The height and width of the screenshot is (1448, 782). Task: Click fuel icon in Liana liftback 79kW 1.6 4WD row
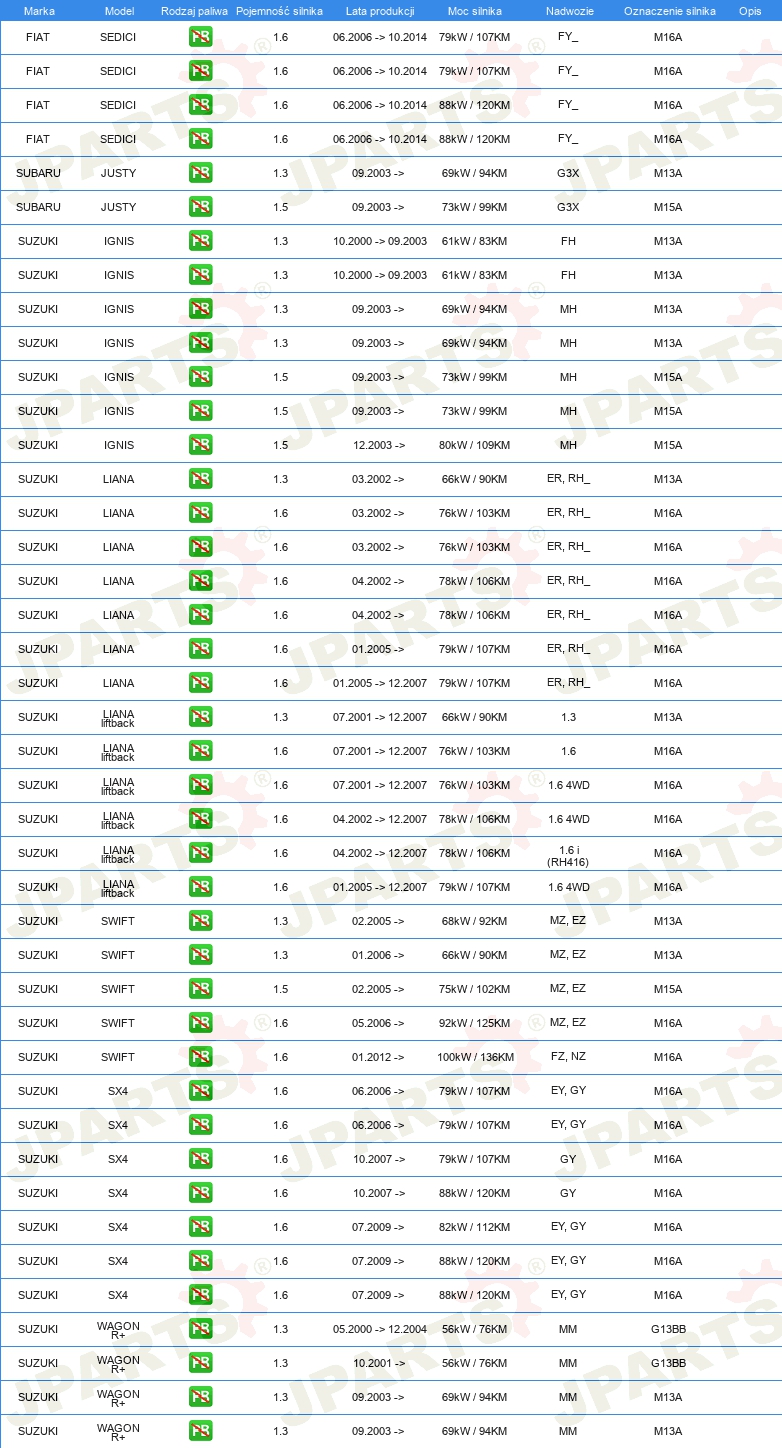click(200, 887)
